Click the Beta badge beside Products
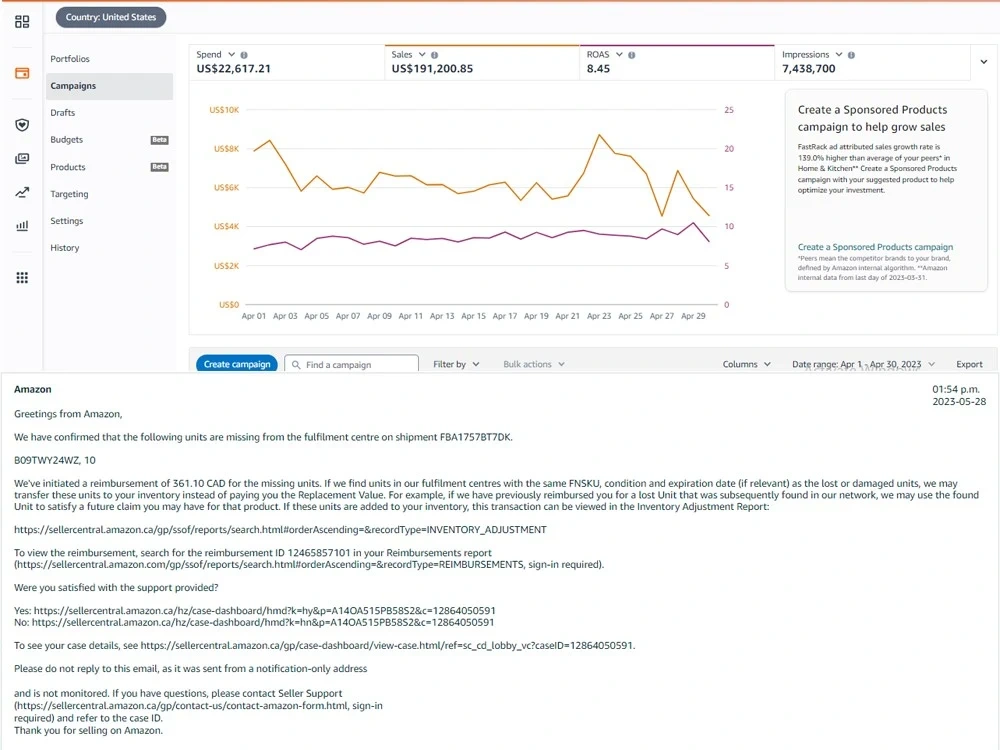The image size is (1000, 750). pyautogui.click(x=159, y=167)
